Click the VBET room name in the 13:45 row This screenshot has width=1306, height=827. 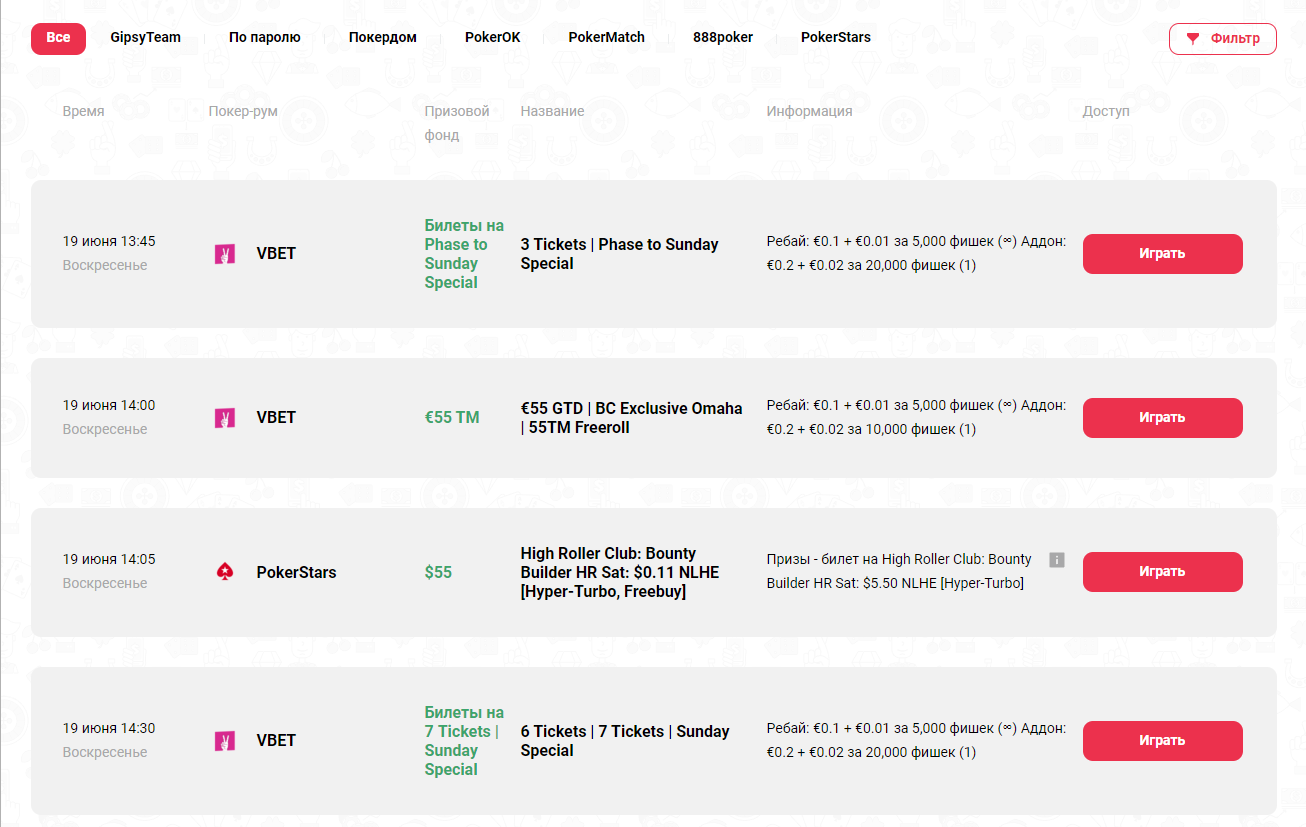276,254
